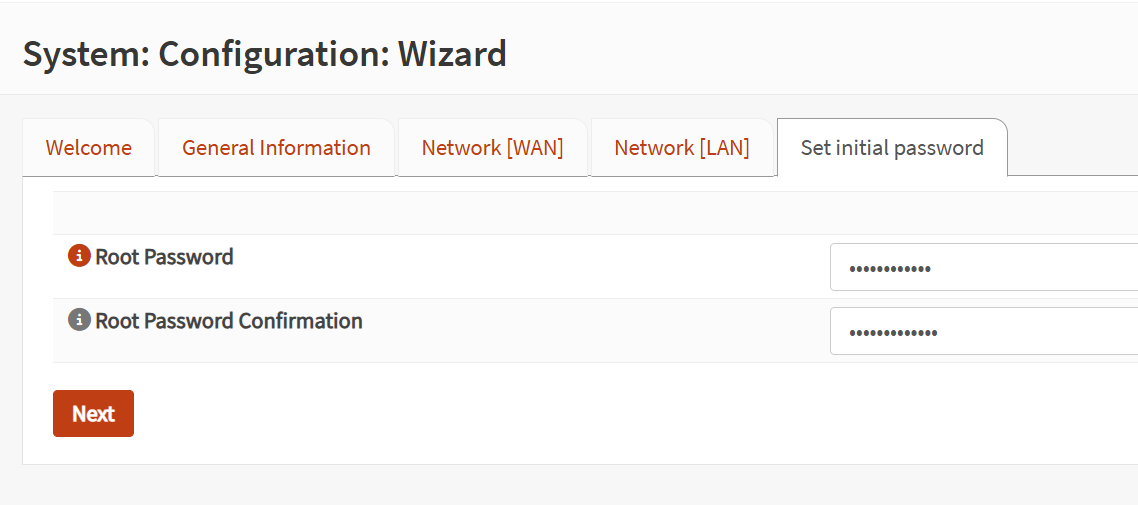Click the gray info icon beside Root Password Confirmation
The width and height of the screenshot is (1138, 505).
click(79, 321)
